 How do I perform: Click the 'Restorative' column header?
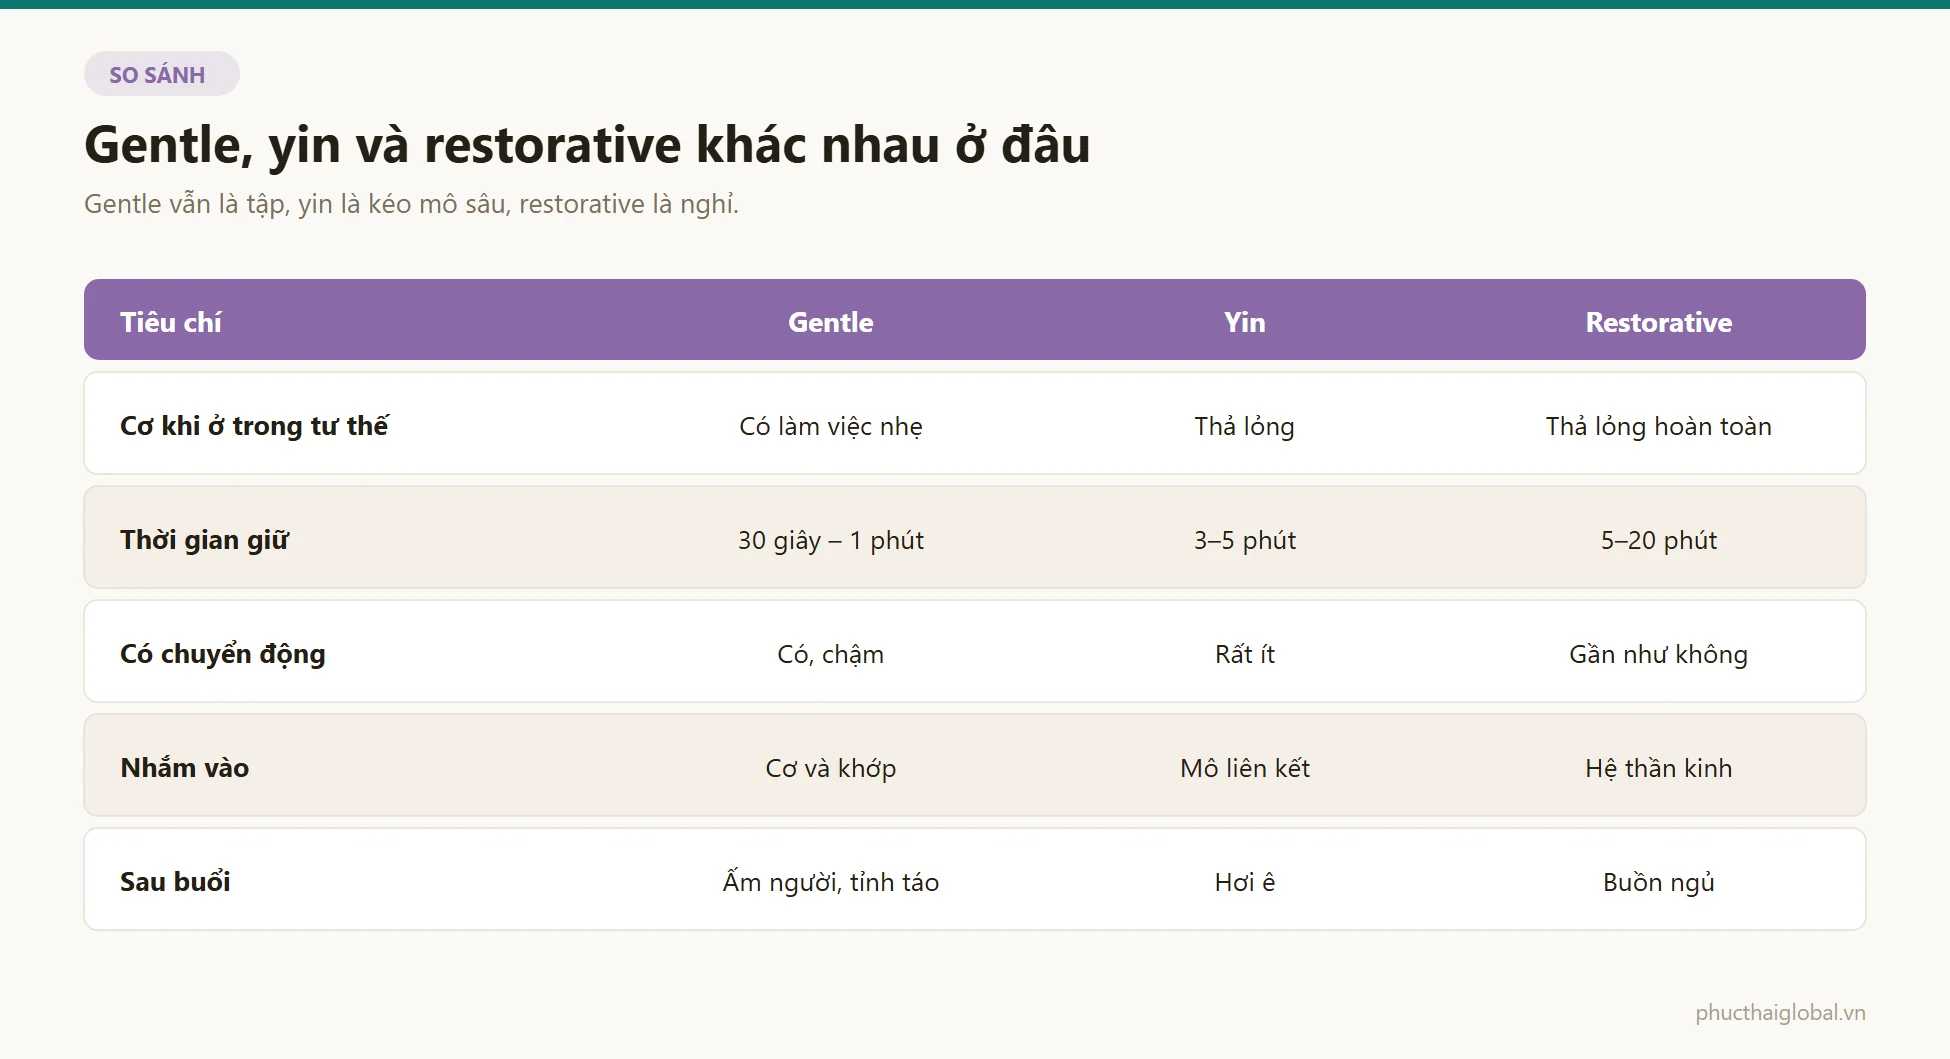click(x=1658, y=322)
